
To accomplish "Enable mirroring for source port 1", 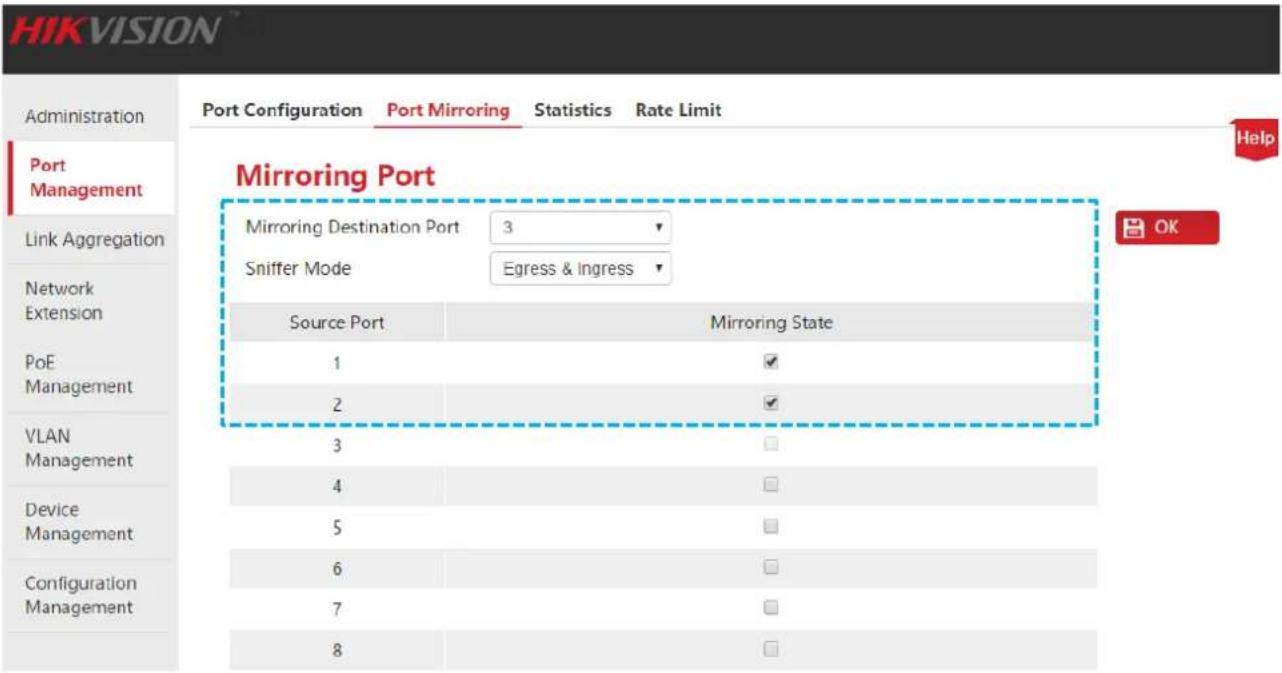I will [771, 363].
